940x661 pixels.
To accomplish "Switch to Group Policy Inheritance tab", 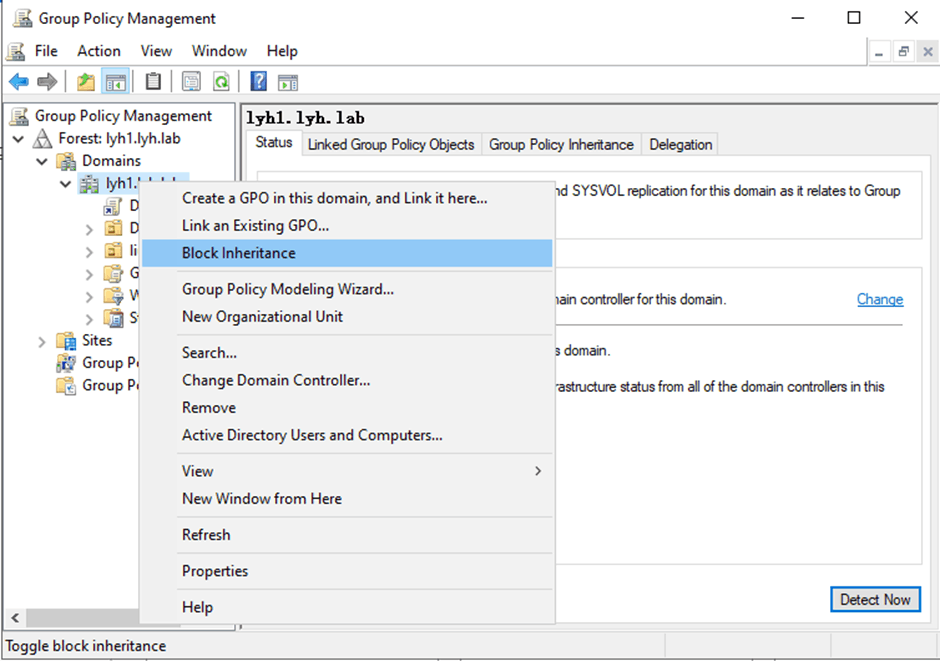I will [x=561, y=144].
